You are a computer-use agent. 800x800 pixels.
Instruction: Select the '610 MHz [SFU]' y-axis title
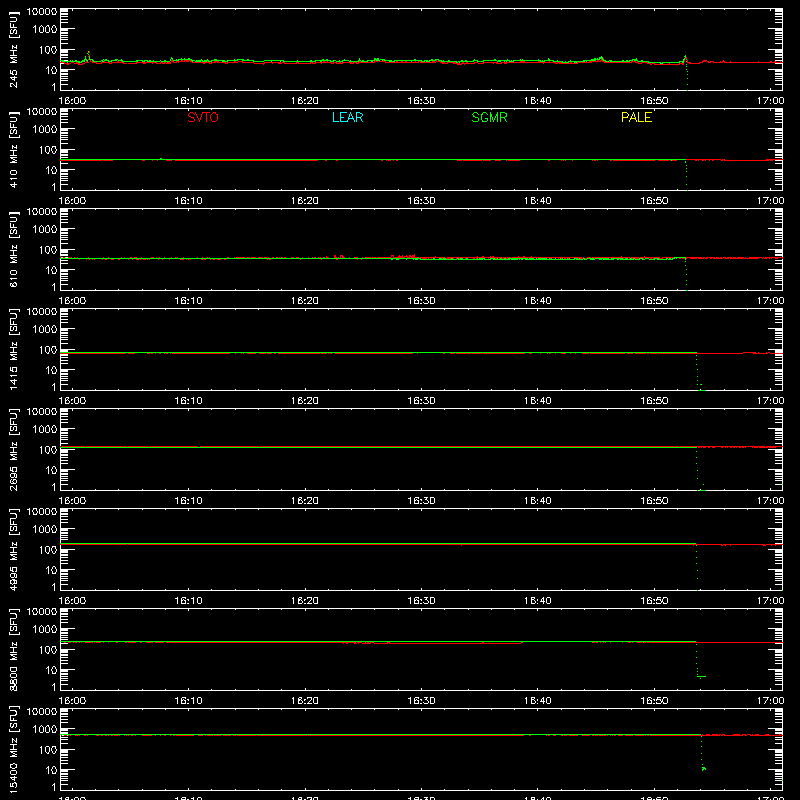coord(13,249)
